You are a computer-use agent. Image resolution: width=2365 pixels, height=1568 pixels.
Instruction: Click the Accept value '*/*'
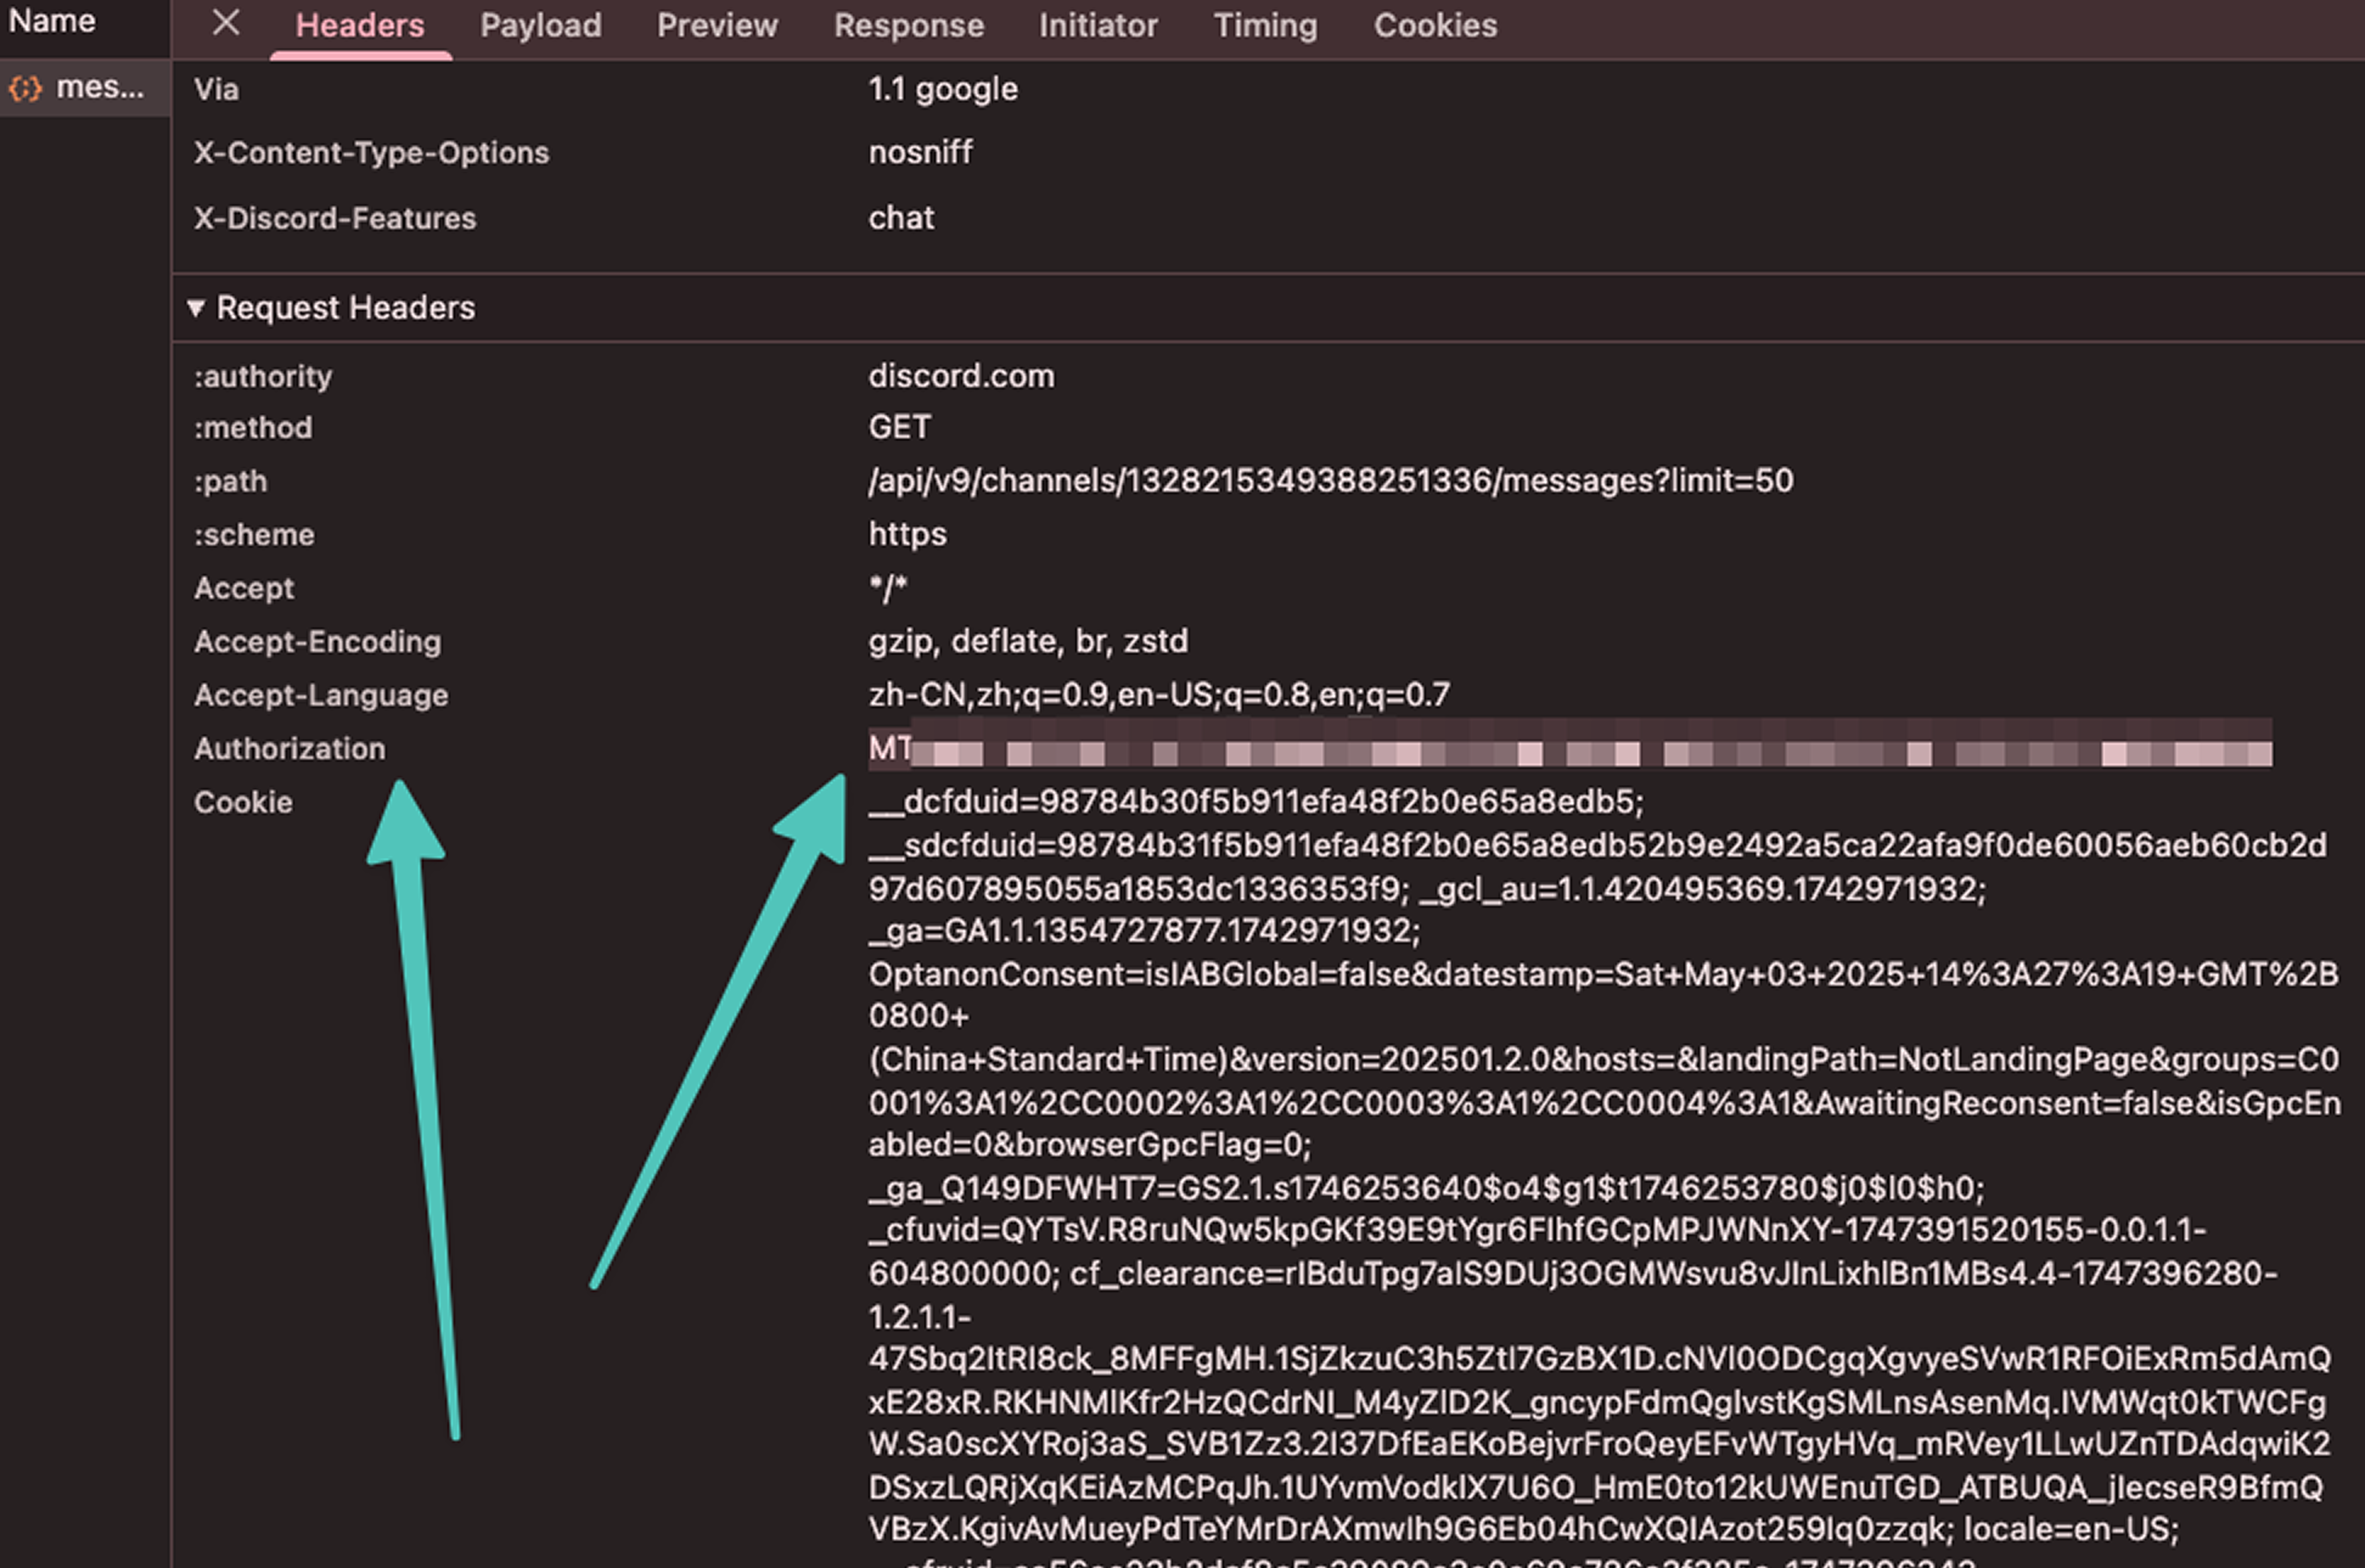tap(888, 588)
